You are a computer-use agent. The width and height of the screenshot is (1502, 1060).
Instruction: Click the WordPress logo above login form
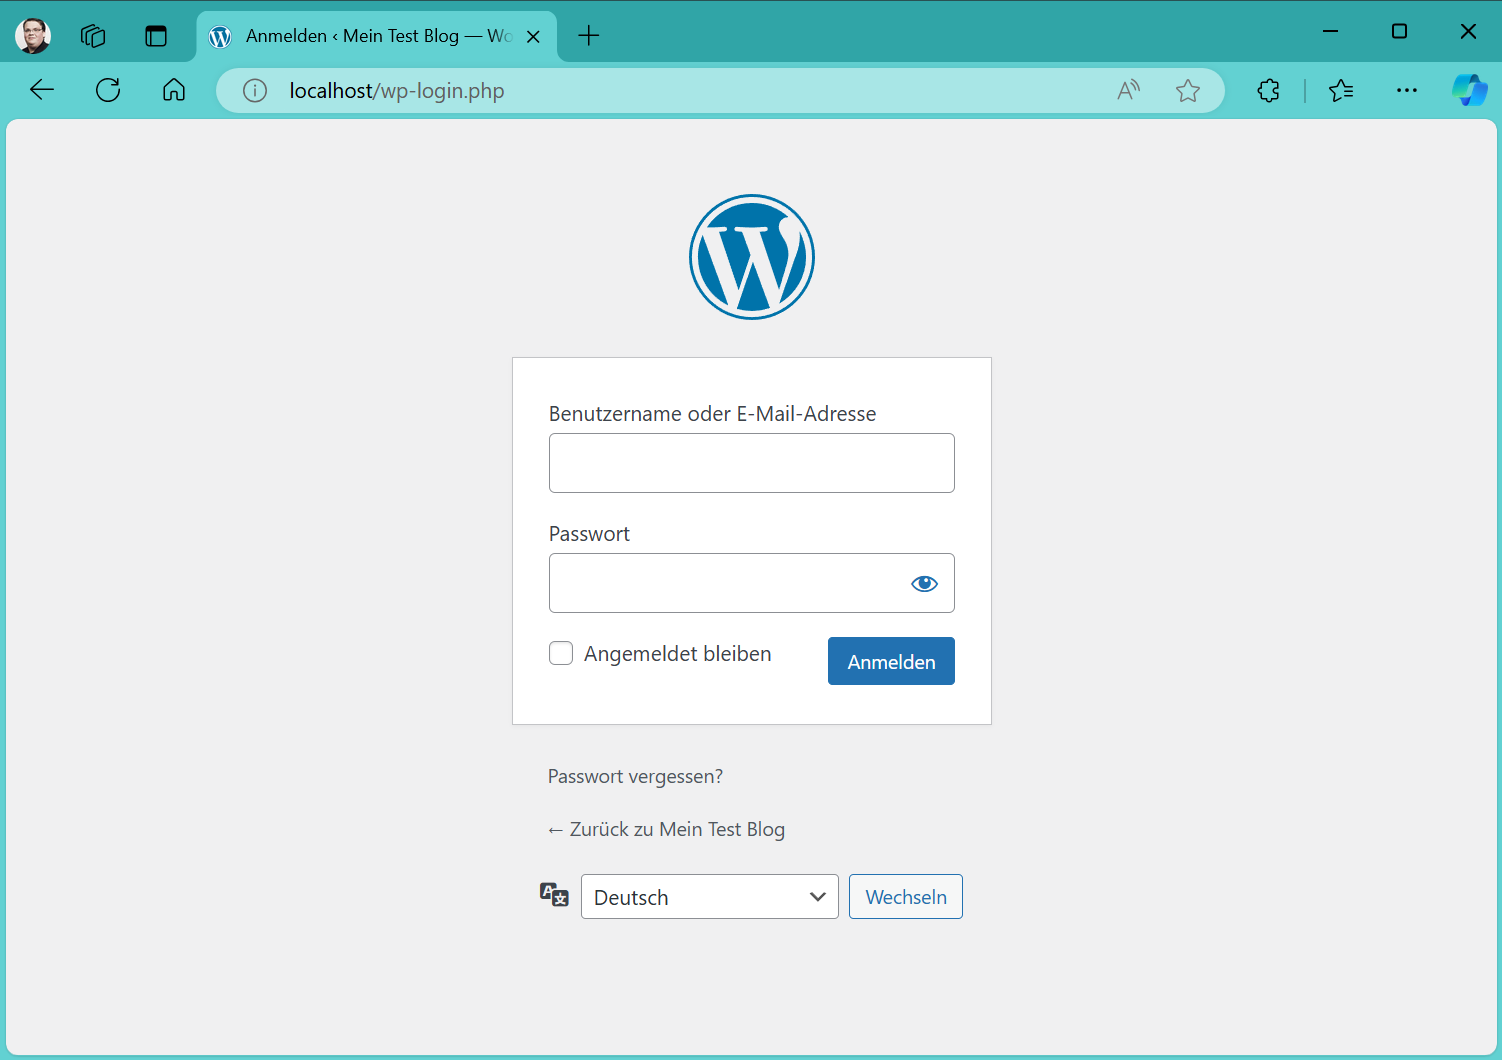(x=751, y=257)
